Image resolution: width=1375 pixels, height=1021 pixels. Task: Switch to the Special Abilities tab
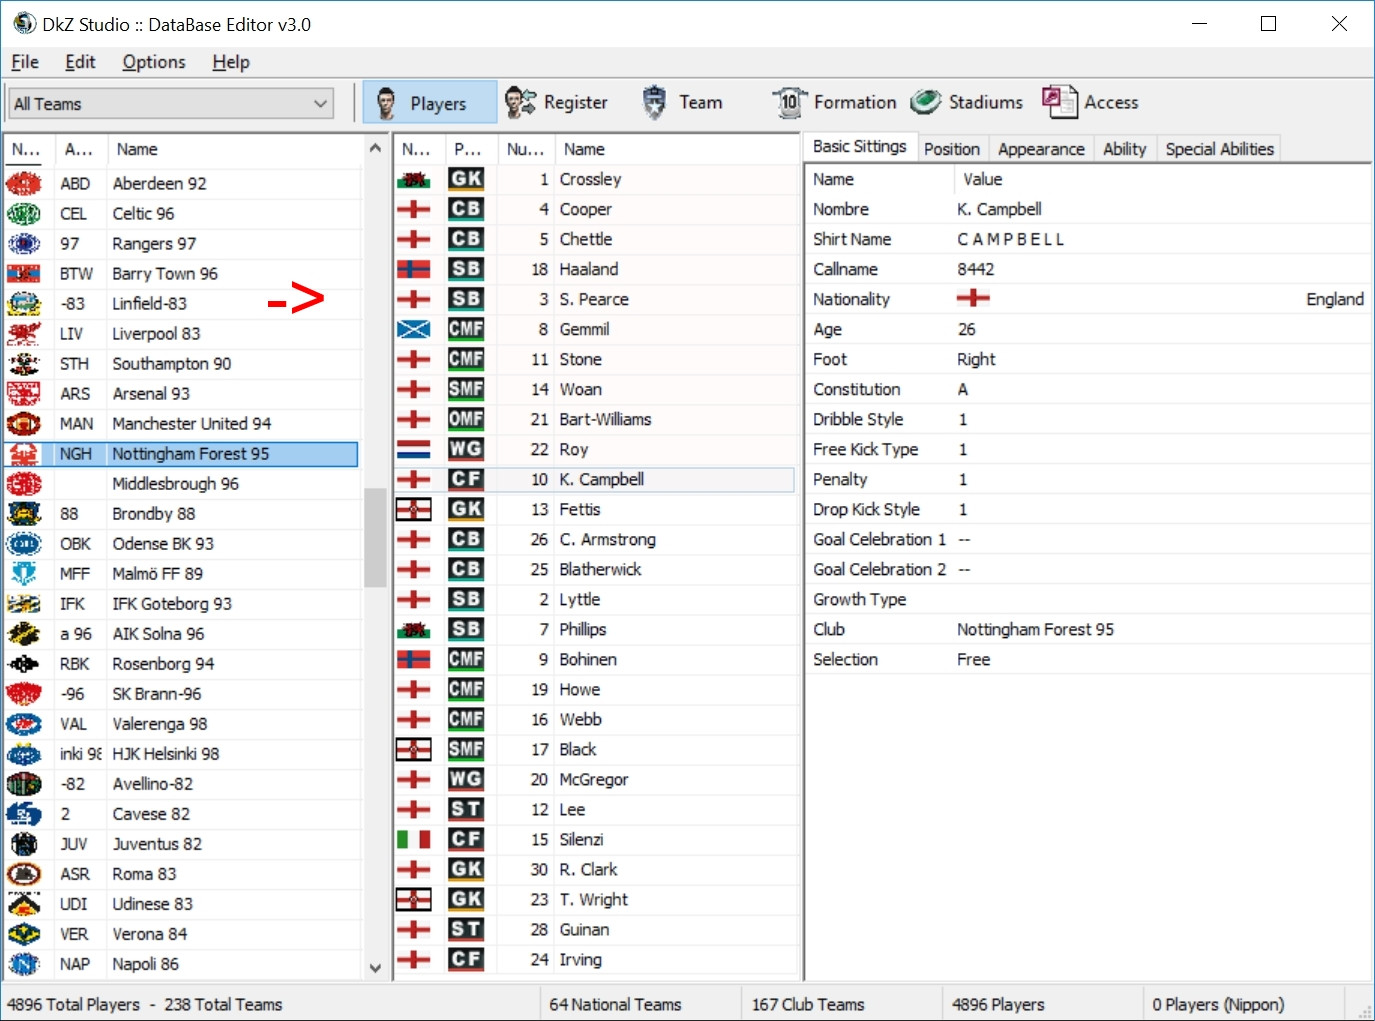coord(1220,149)
